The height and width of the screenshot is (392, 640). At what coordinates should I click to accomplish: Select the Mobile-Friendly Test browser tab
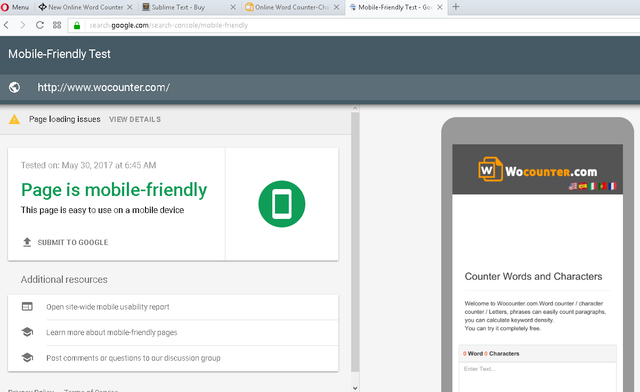(x=395, y=7)
